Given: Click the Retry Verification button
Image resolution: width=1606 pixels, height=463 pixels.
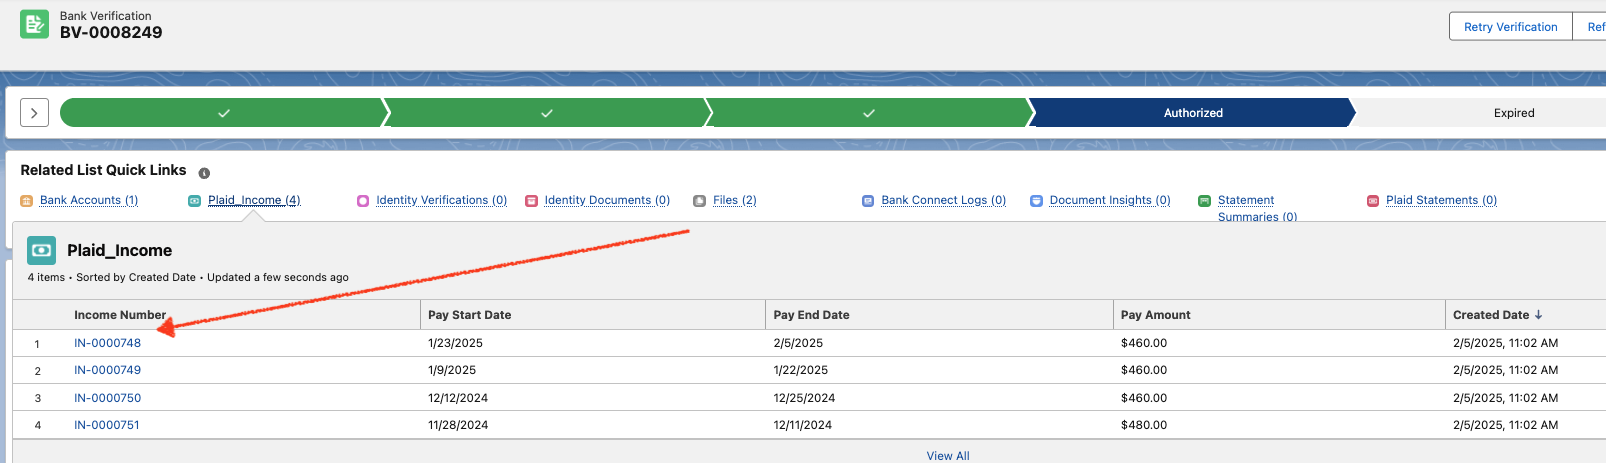Looking at the screenshot, I should (1510, 27).
